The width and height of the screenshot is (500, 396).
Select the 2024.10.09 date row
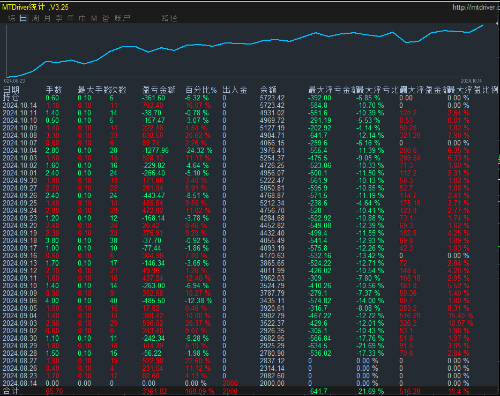click(20, 128)
